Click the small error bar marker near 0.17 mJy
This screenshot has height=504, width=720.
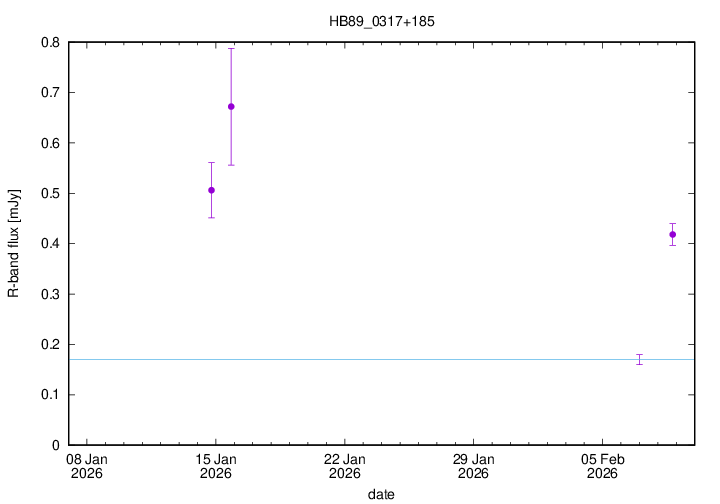click(x=639, y=359)
